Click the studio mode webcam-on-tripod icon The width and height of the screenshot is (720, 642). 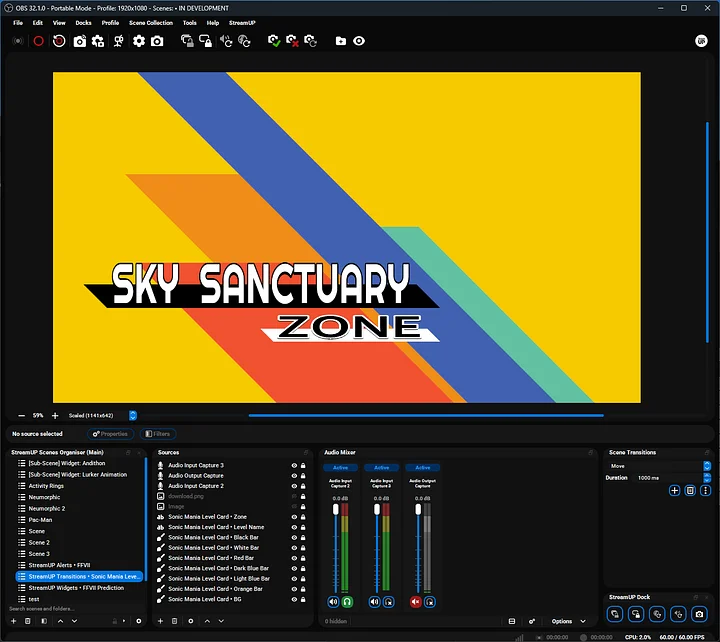coord(118,41)
